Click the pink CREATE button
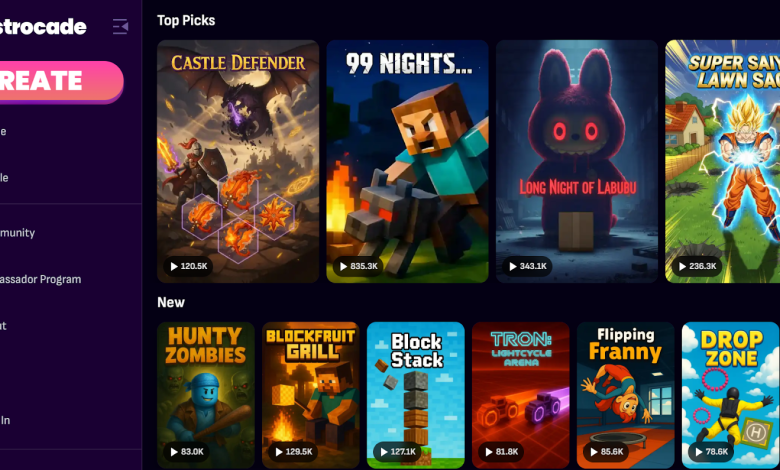Image resolution: width=780 pixels, height=470 pixels. 61,82
